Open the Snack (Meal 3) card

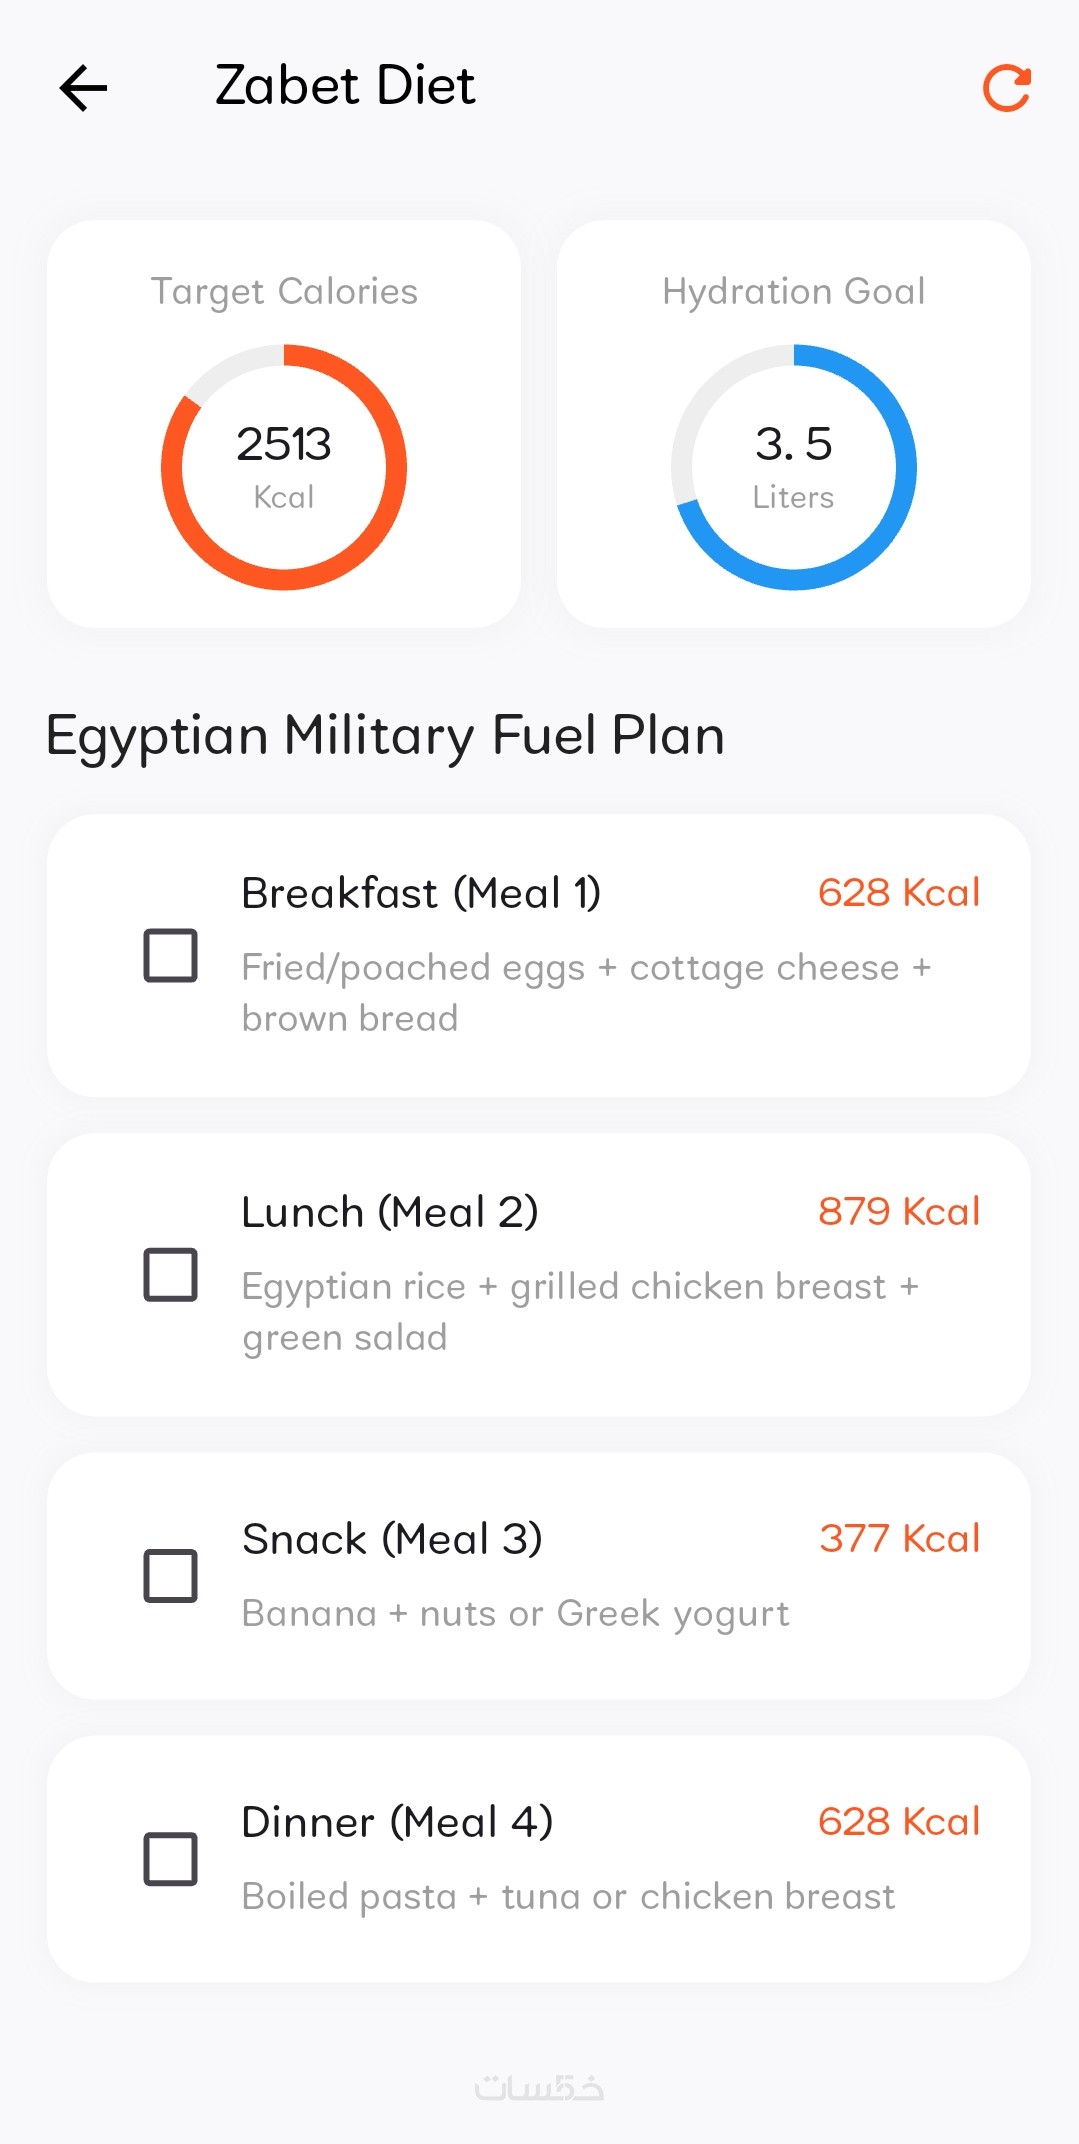tap(539, 1576)
